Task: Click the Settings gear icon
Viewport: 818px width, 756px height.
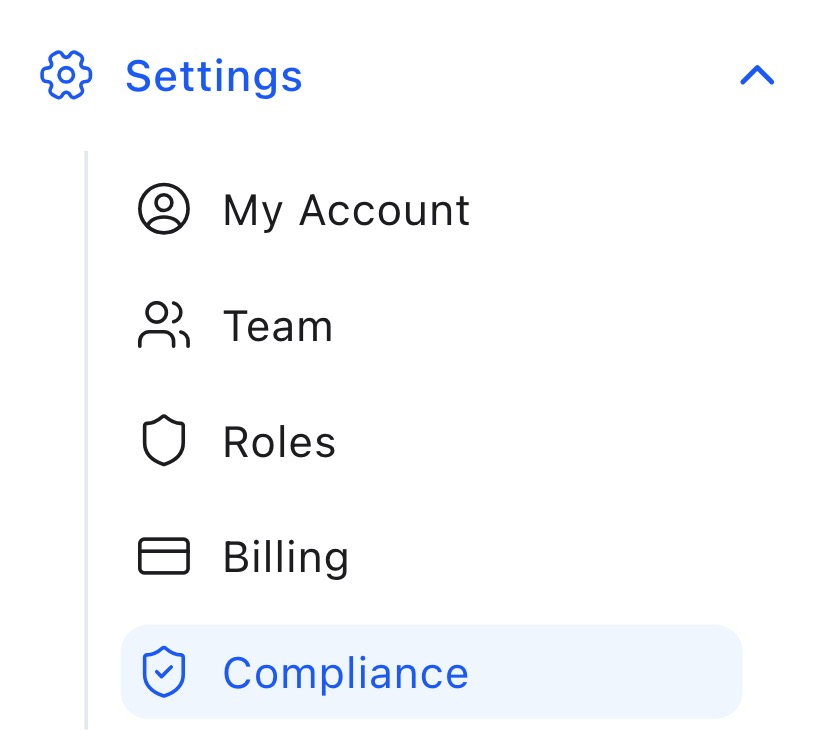Action: [x=65, y=76]
